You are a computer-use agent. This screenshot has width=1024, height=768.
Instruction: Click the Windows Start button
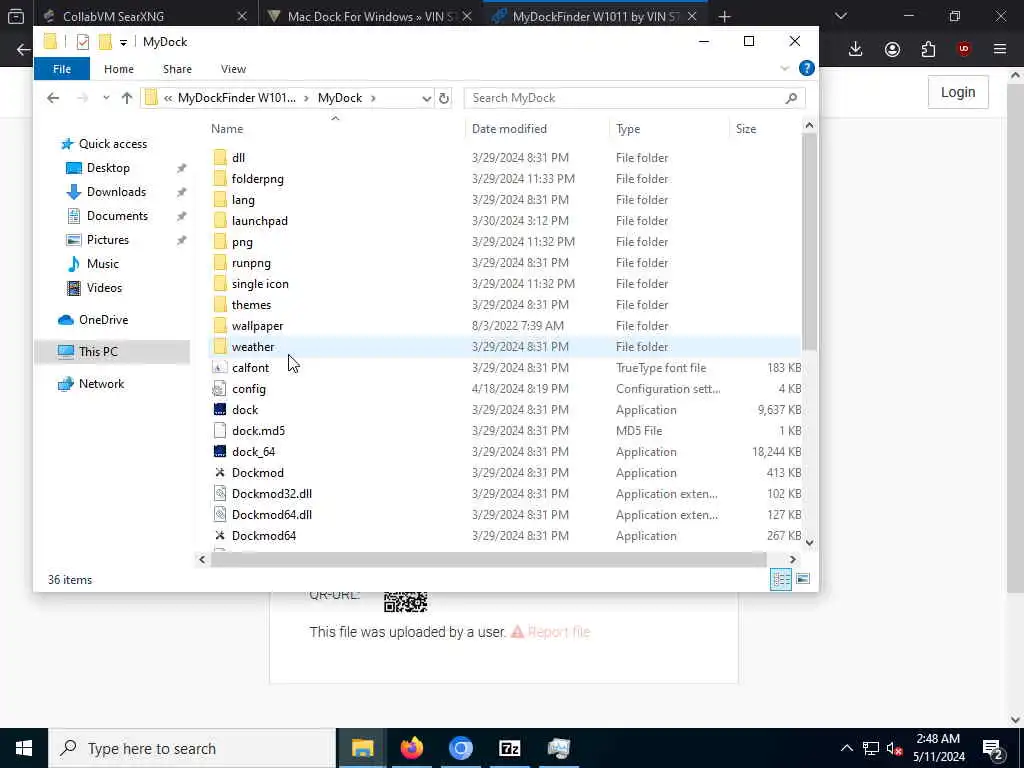(24, 748)
